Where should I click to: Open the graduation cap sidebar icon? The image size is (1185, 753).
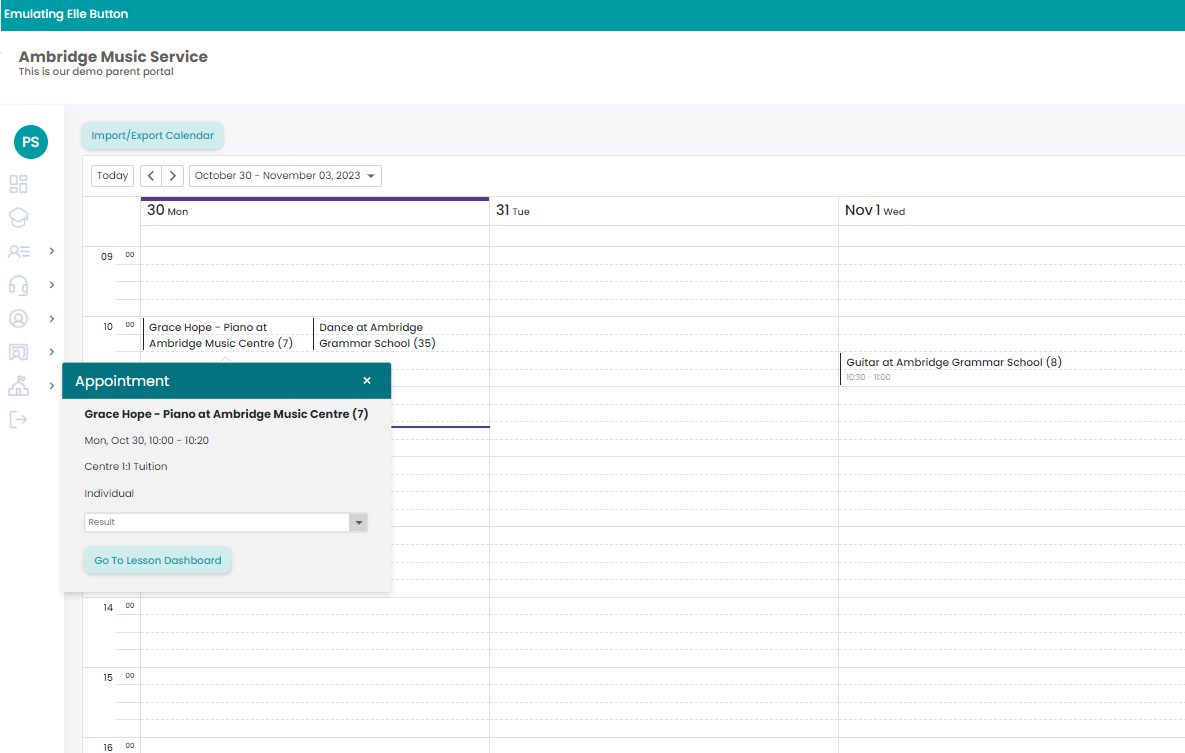tap(18, 218)
